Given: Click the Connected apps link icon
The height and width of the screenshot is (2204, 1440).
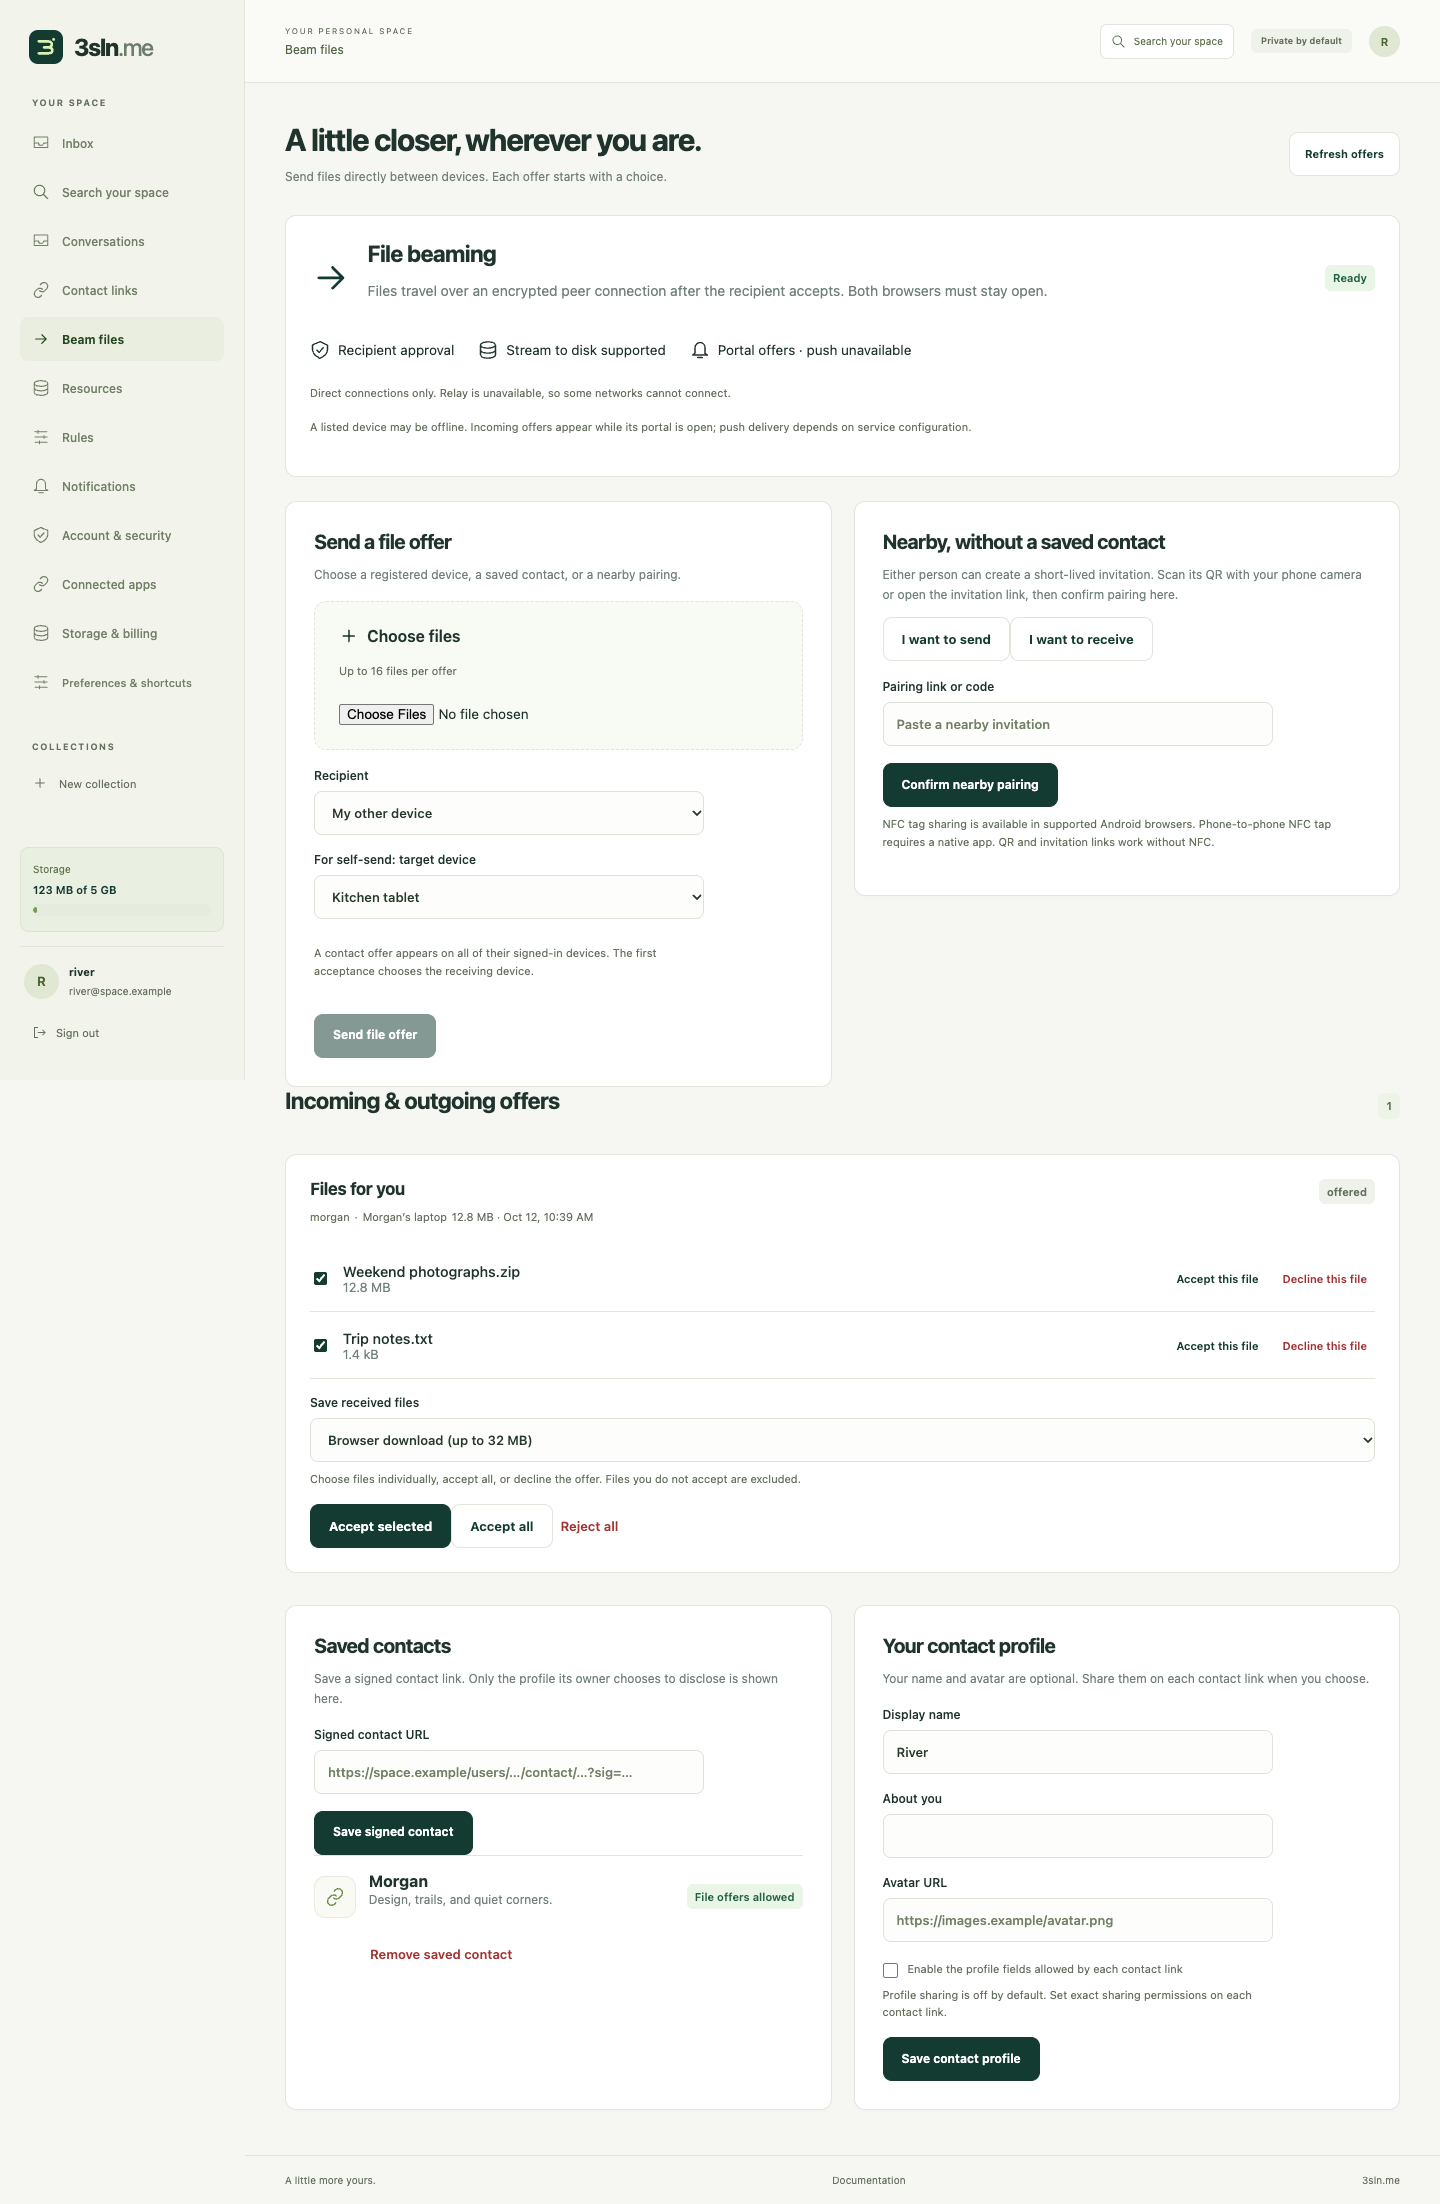Looking at the screenshot, I should point(41,584).
